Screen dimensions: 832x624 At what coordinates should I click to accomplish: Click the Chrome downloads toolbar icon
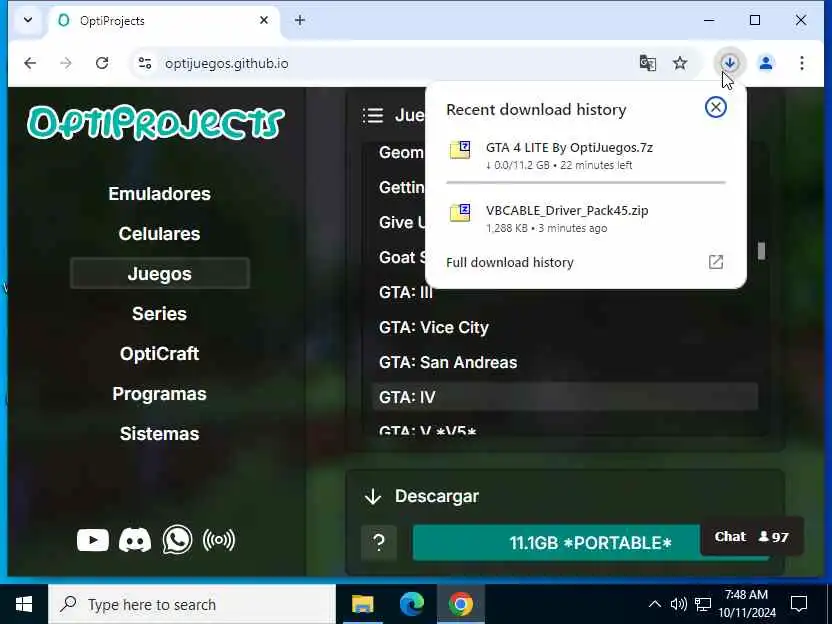click(x=730, y=63)
